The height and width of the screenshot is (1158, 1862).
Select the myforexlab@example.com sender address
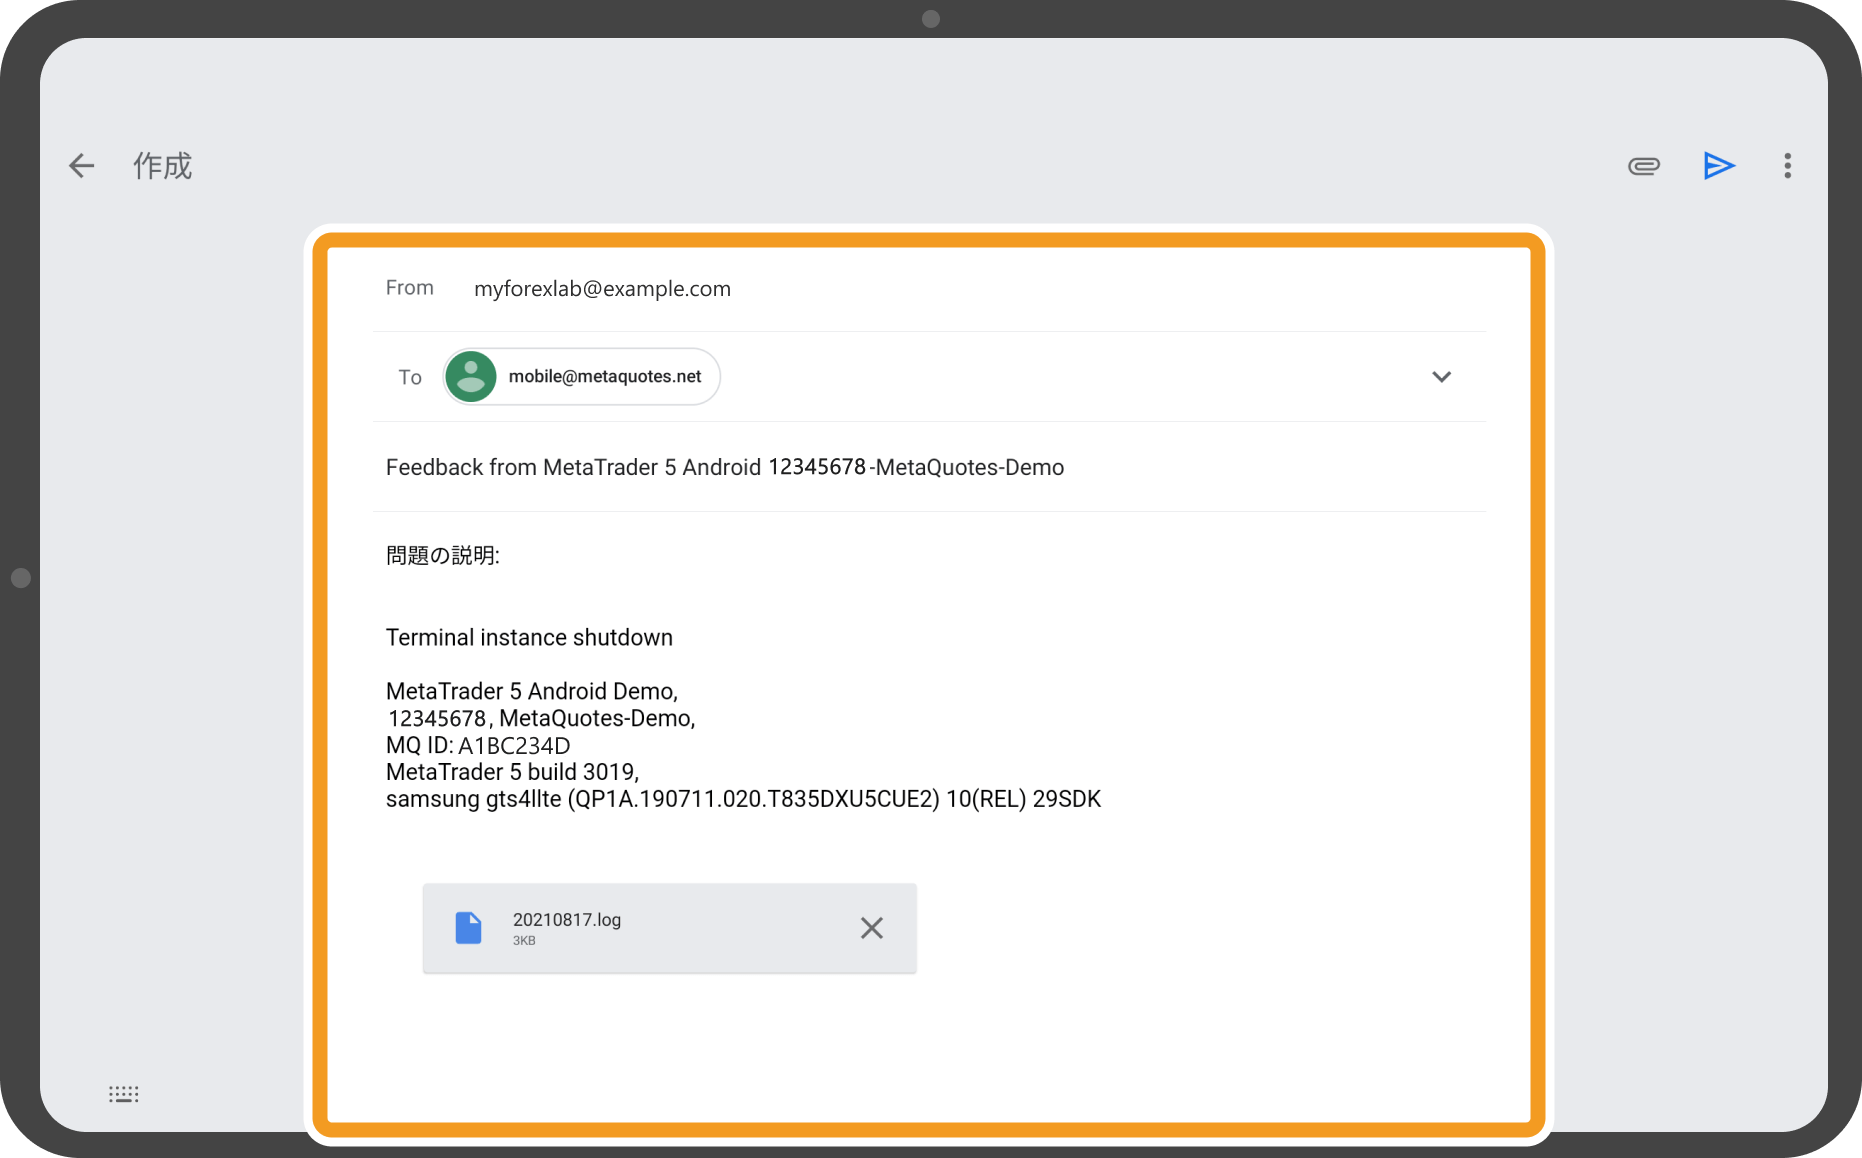(602, 289)
